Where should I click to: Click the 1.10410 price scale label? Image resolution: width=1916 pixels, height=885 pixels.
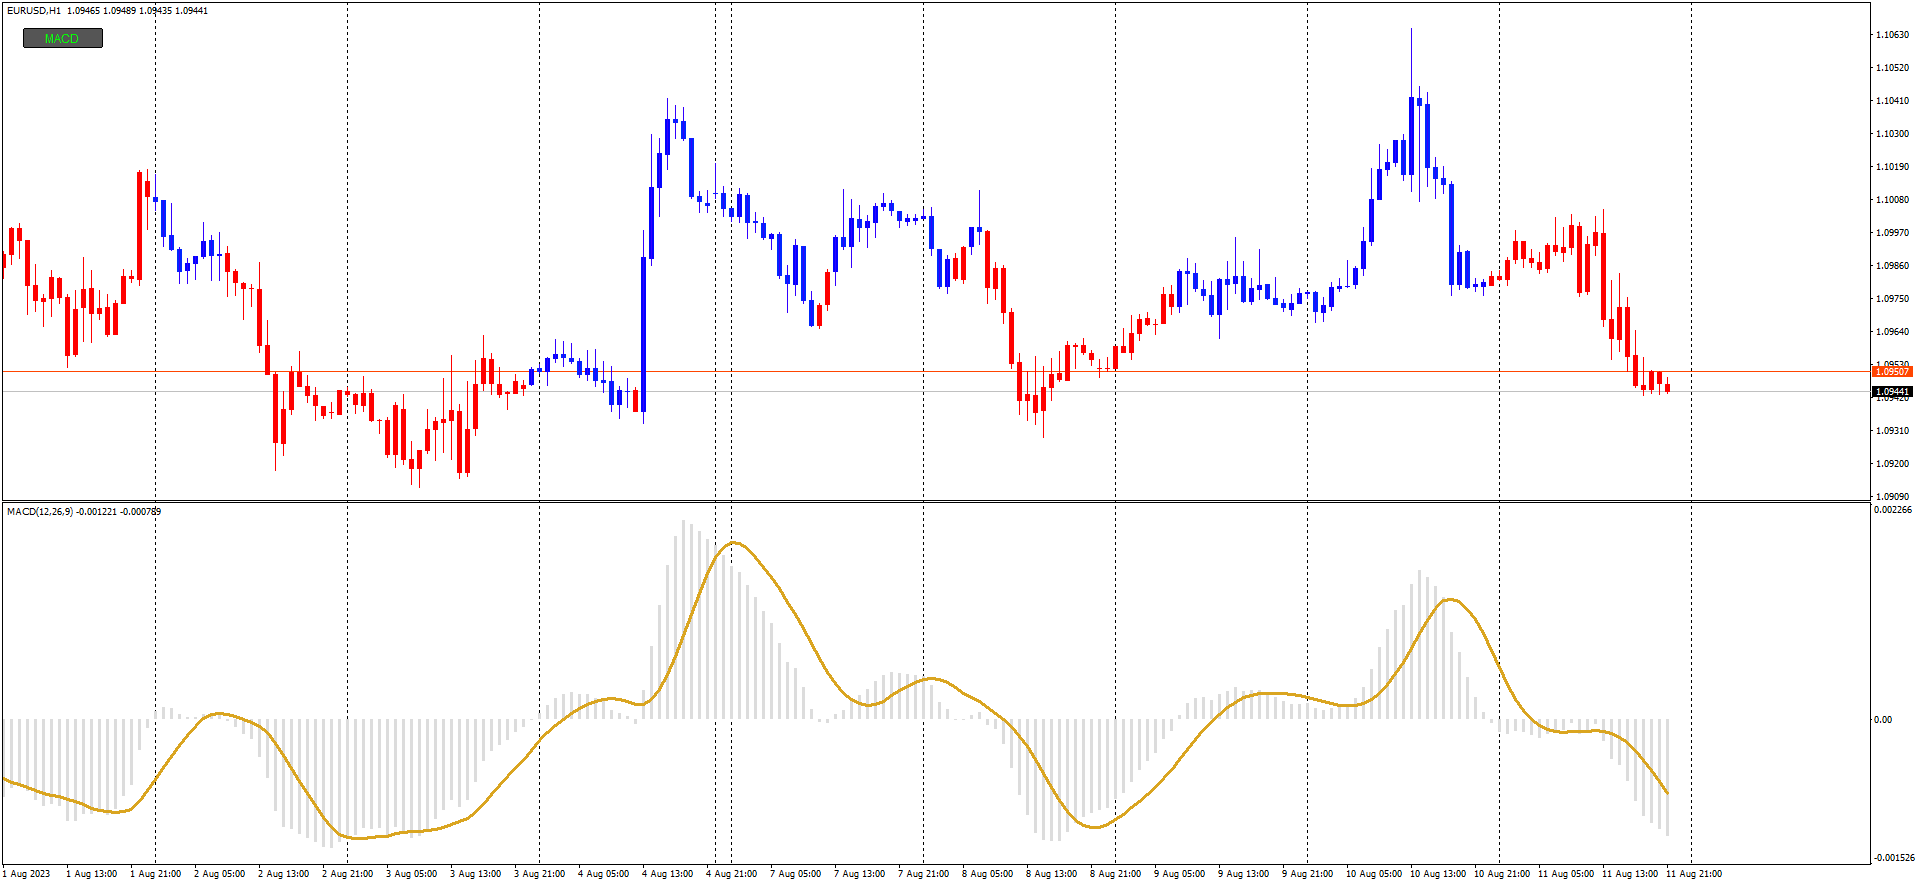pos(1892,101)
